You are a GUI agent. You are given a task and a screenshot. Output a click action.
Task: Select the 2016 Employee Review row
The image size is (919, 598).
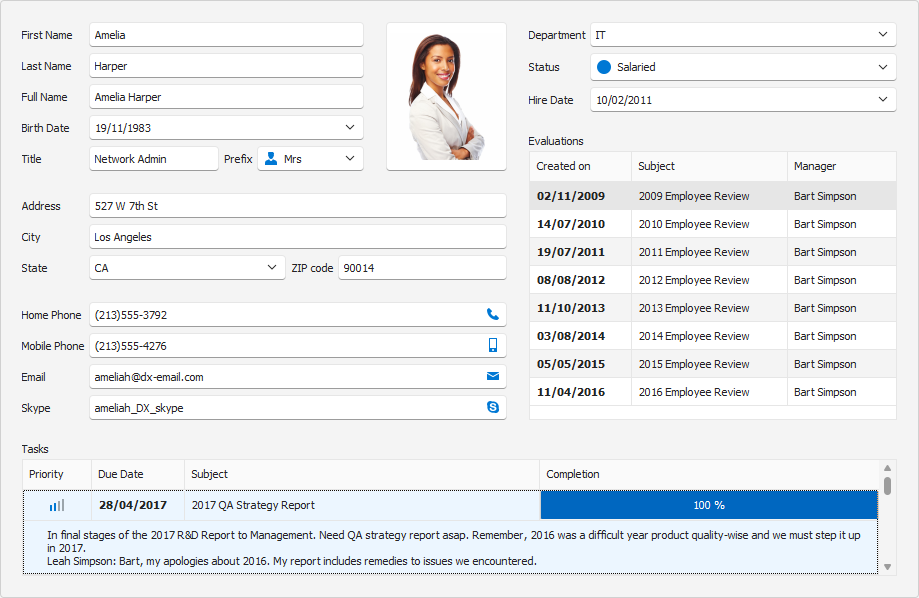click(x=713, y=392)
